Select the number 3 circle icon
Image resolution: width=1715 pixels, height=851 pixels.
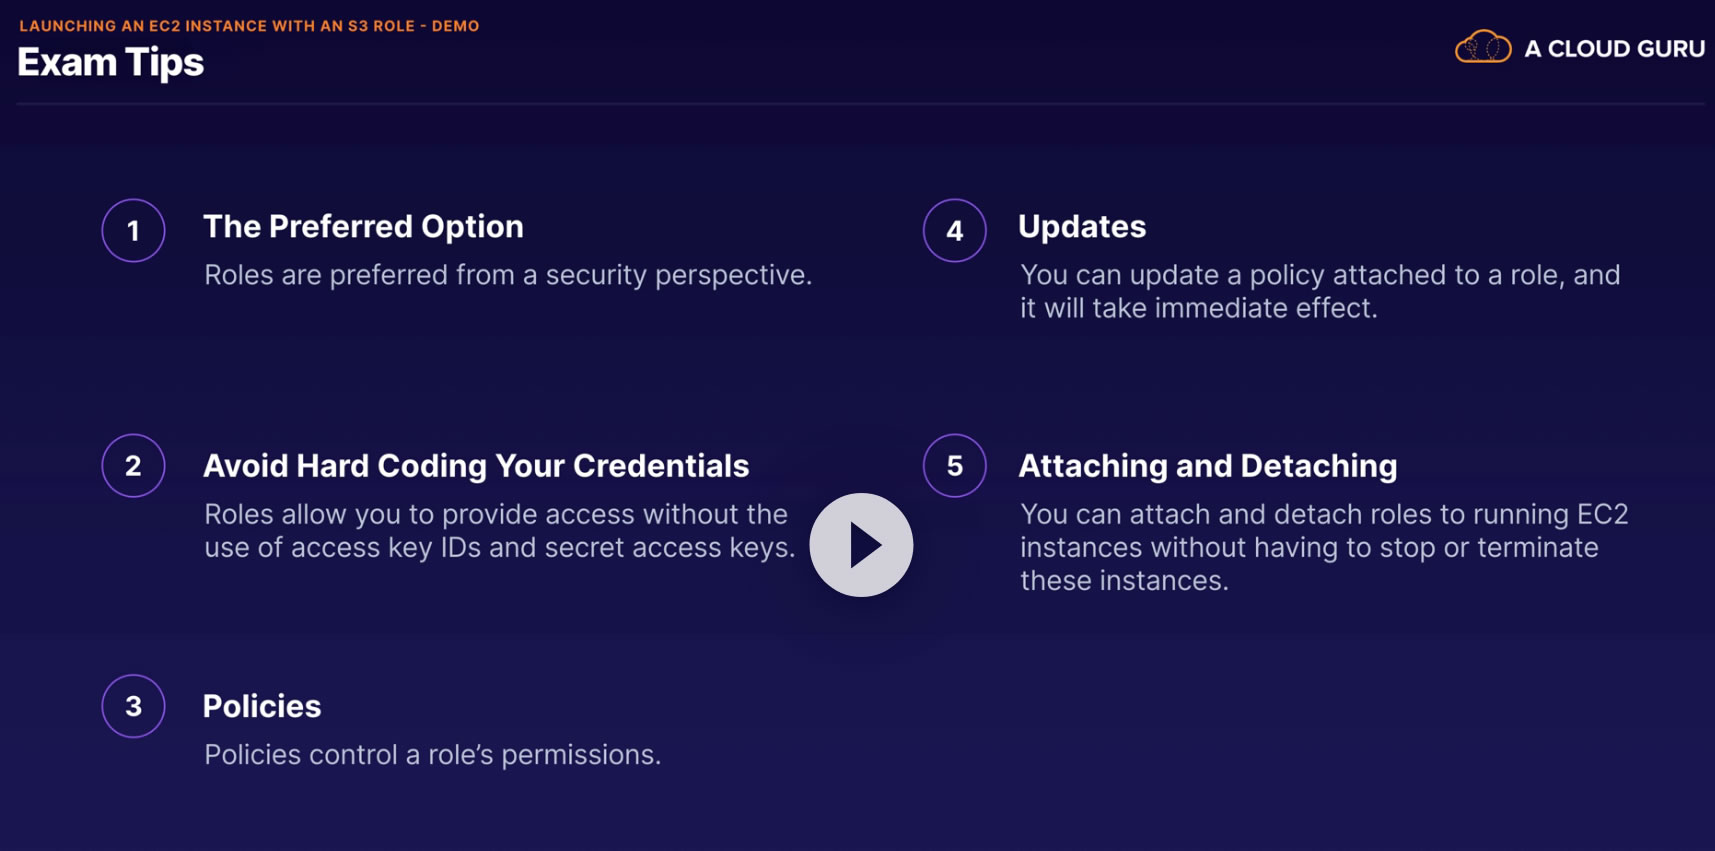click(133, 706)
